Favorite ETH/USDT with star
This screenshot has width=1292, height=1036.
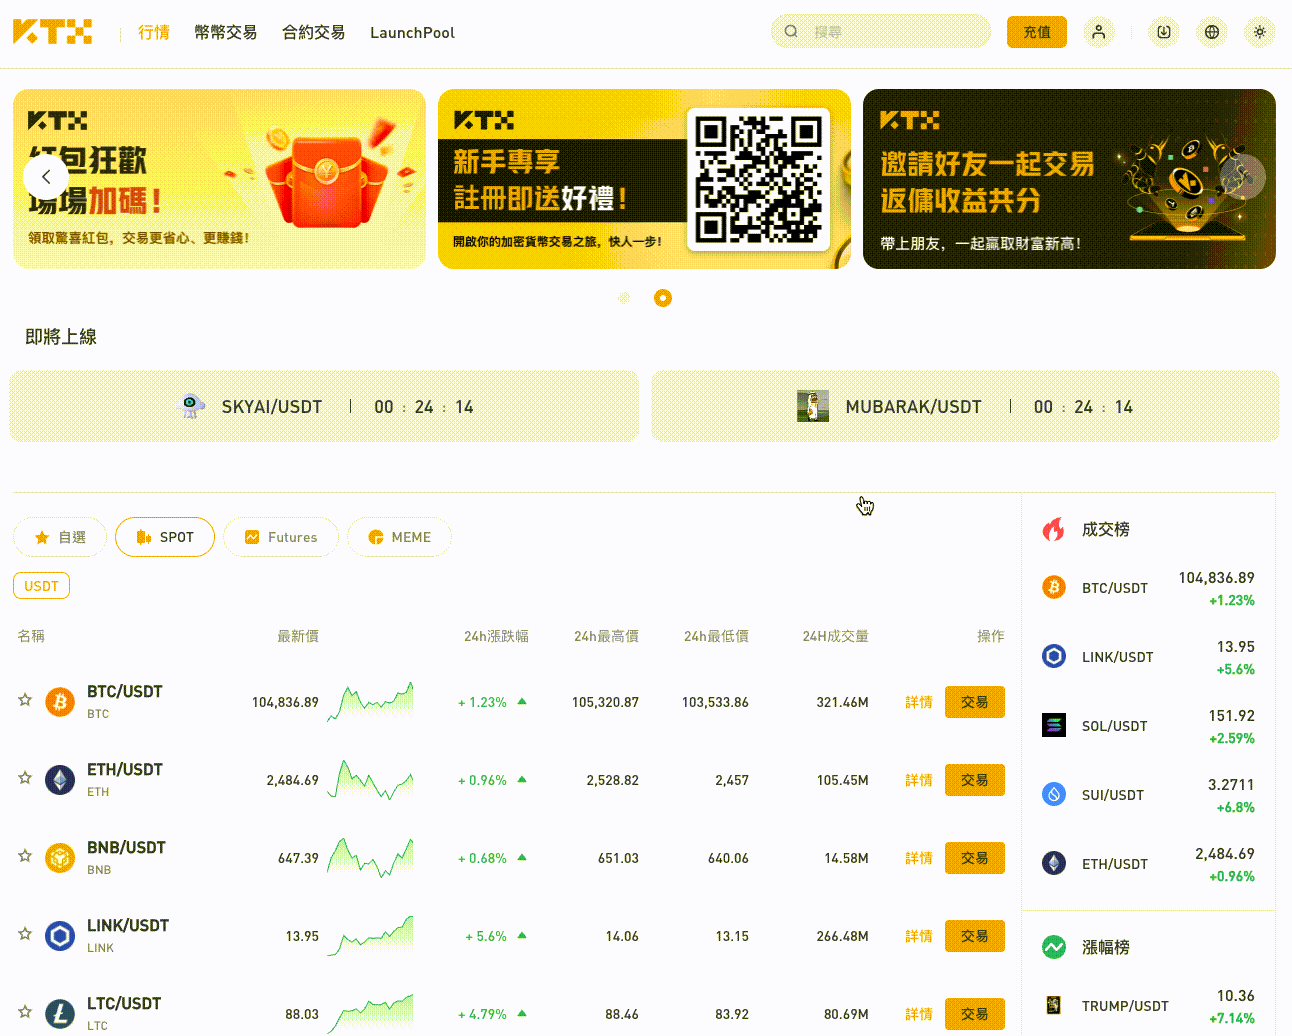[x=25, y=778]
